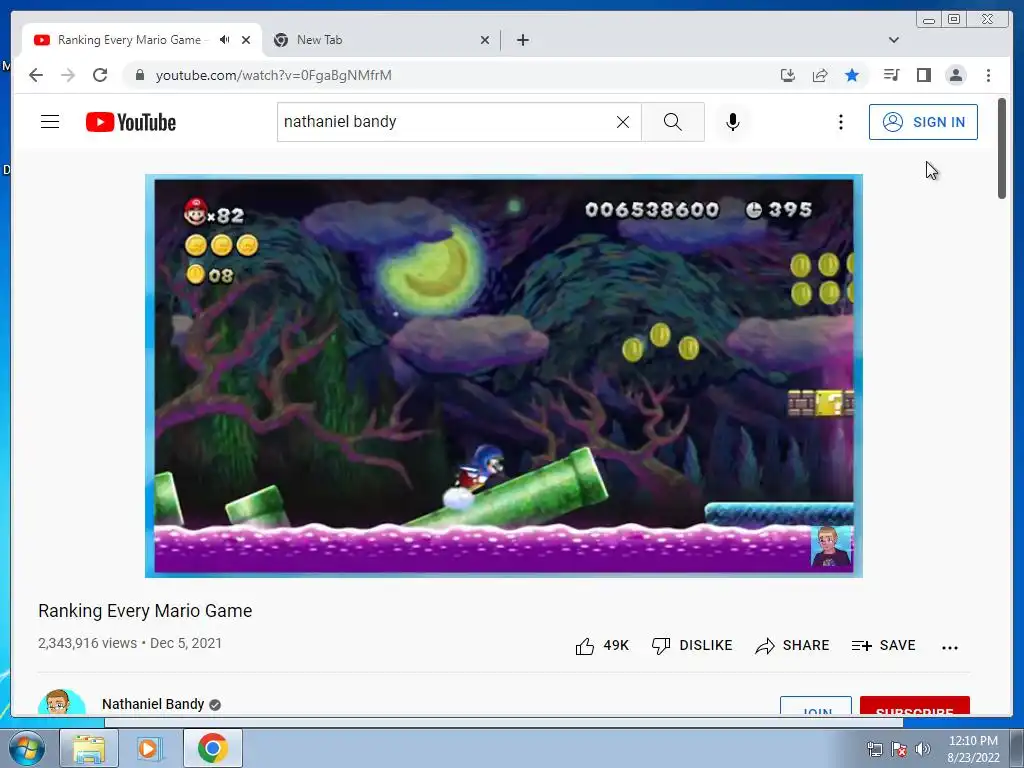Click the video player to pause
Screen dimensions: 1024x768
point(504,376)
